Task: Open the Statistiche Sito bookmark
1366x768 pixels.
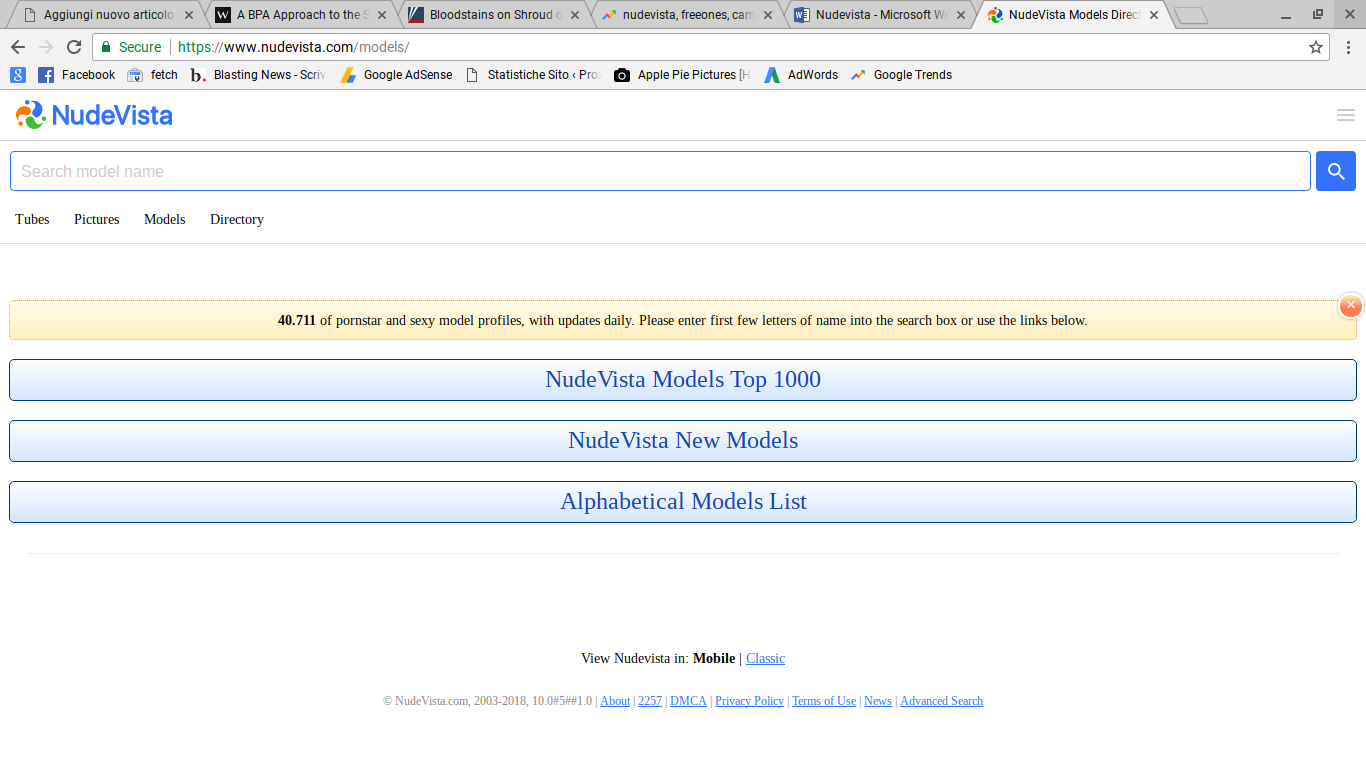Action: pos(532,75)
